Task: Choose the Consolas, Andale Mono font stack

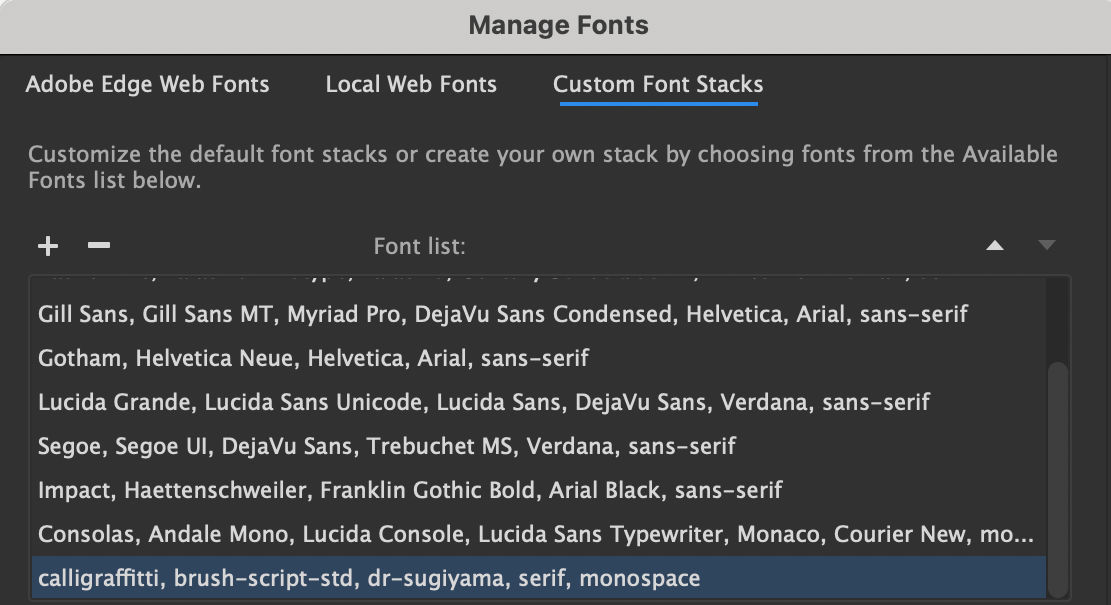Action: [x=535, y=534]
